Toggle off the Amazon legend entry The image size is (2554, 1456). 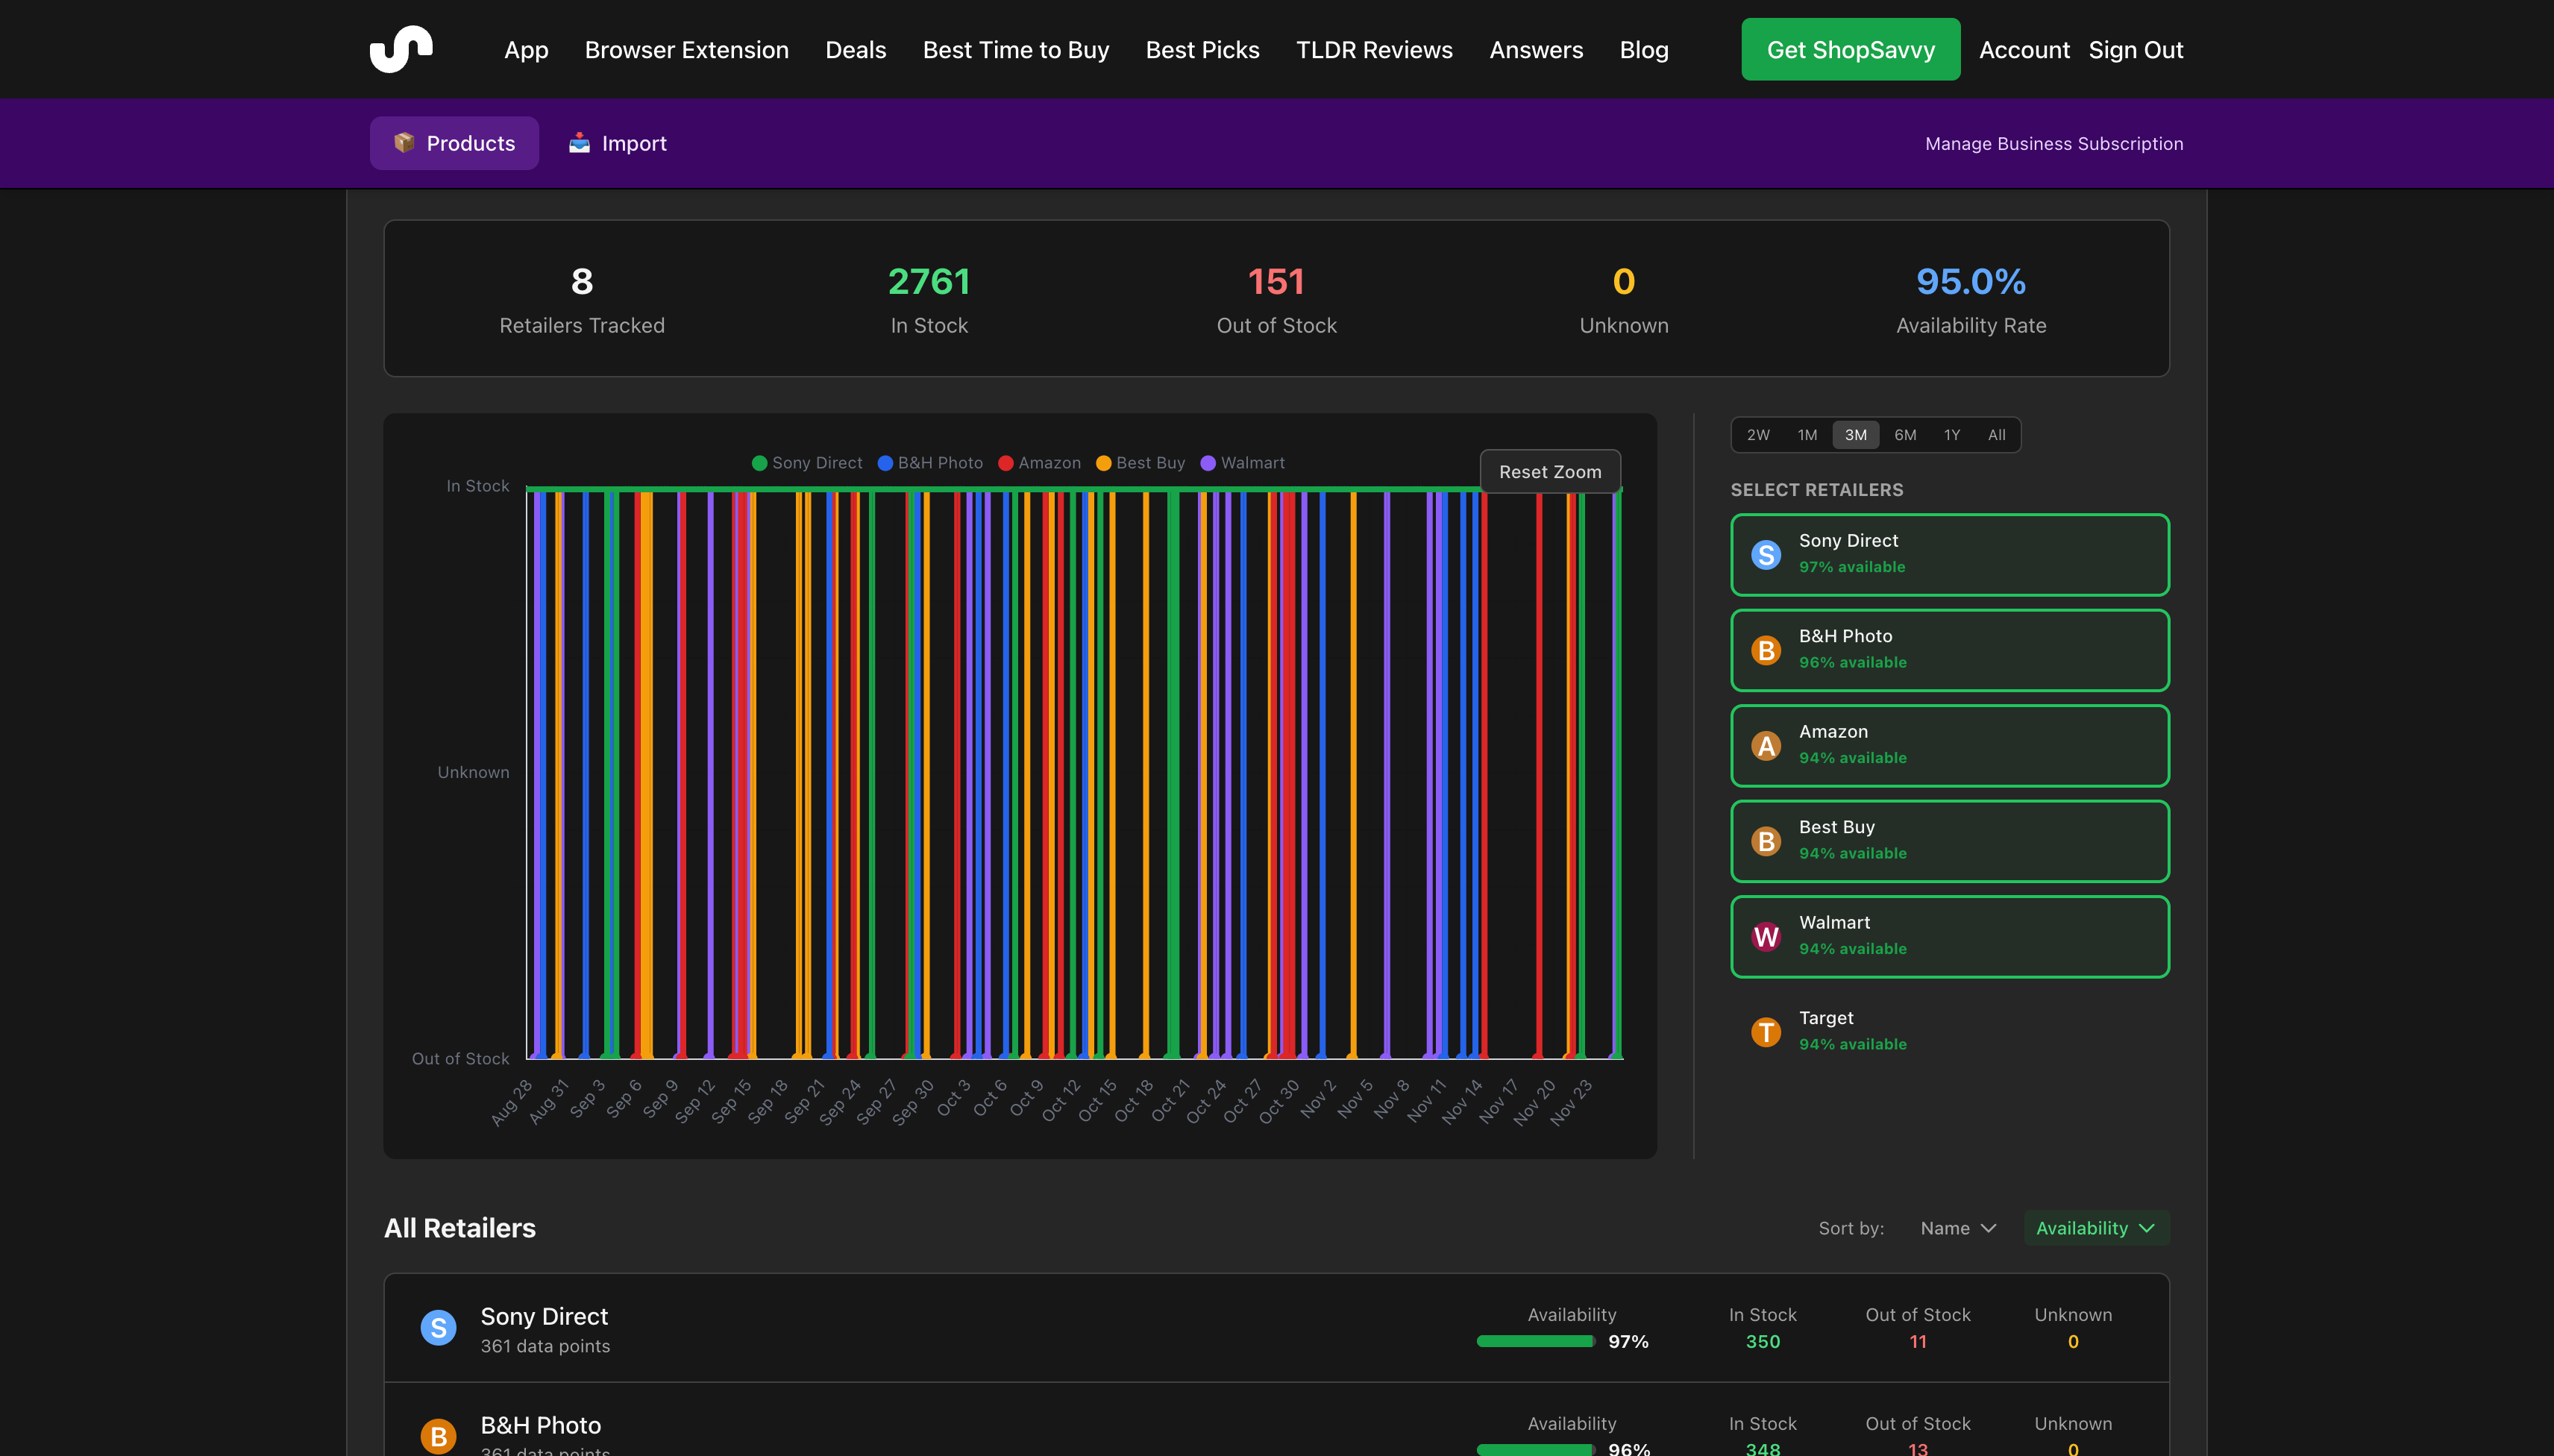1040,462
